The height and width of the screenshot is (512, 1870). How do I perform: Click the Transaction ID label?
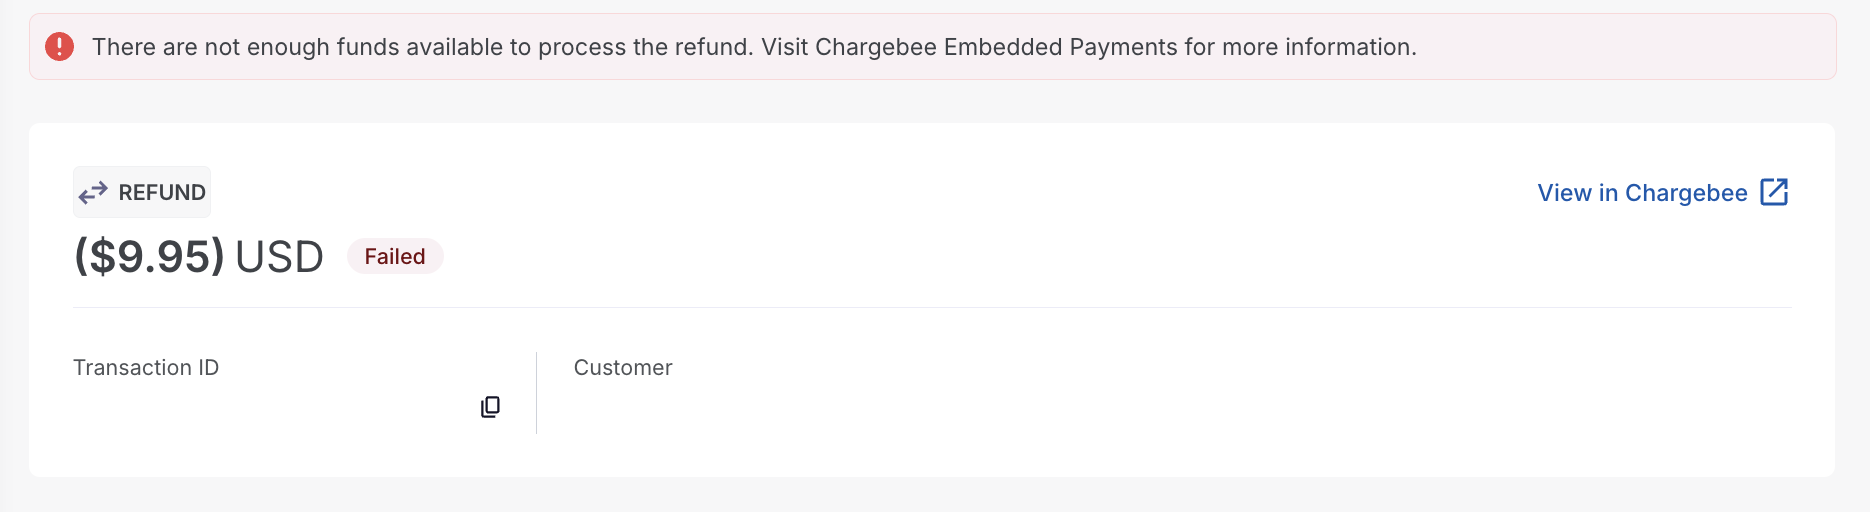tap(146, 367)
